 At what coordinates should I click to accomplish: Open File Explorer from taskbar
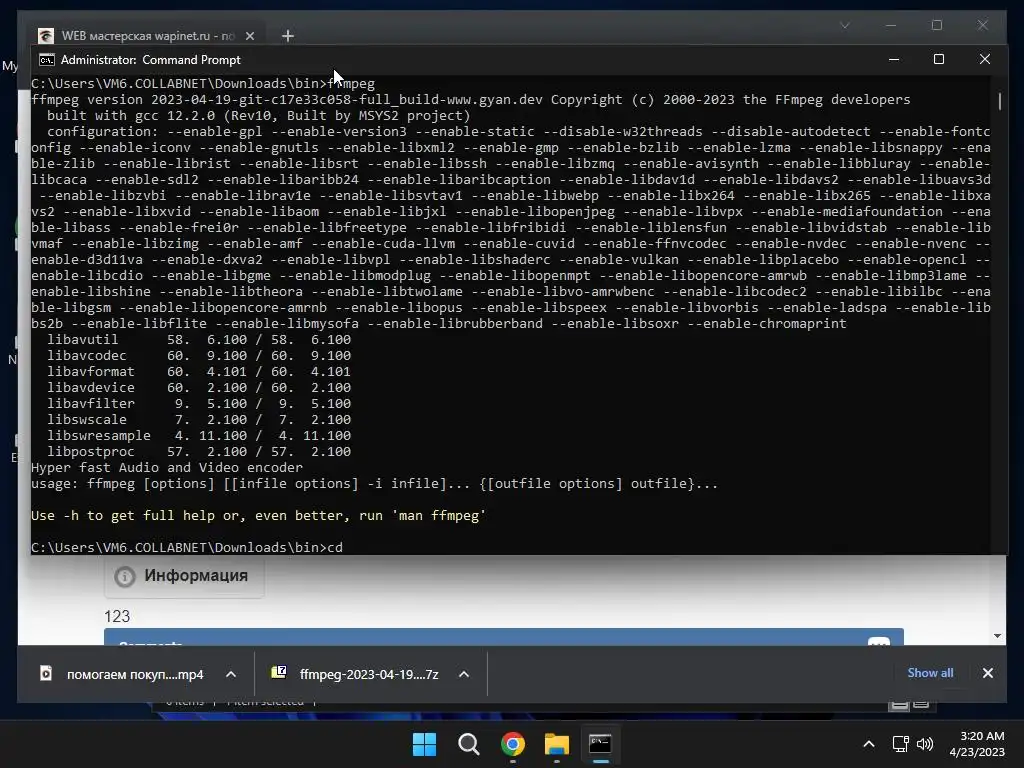tap(557, 744)
